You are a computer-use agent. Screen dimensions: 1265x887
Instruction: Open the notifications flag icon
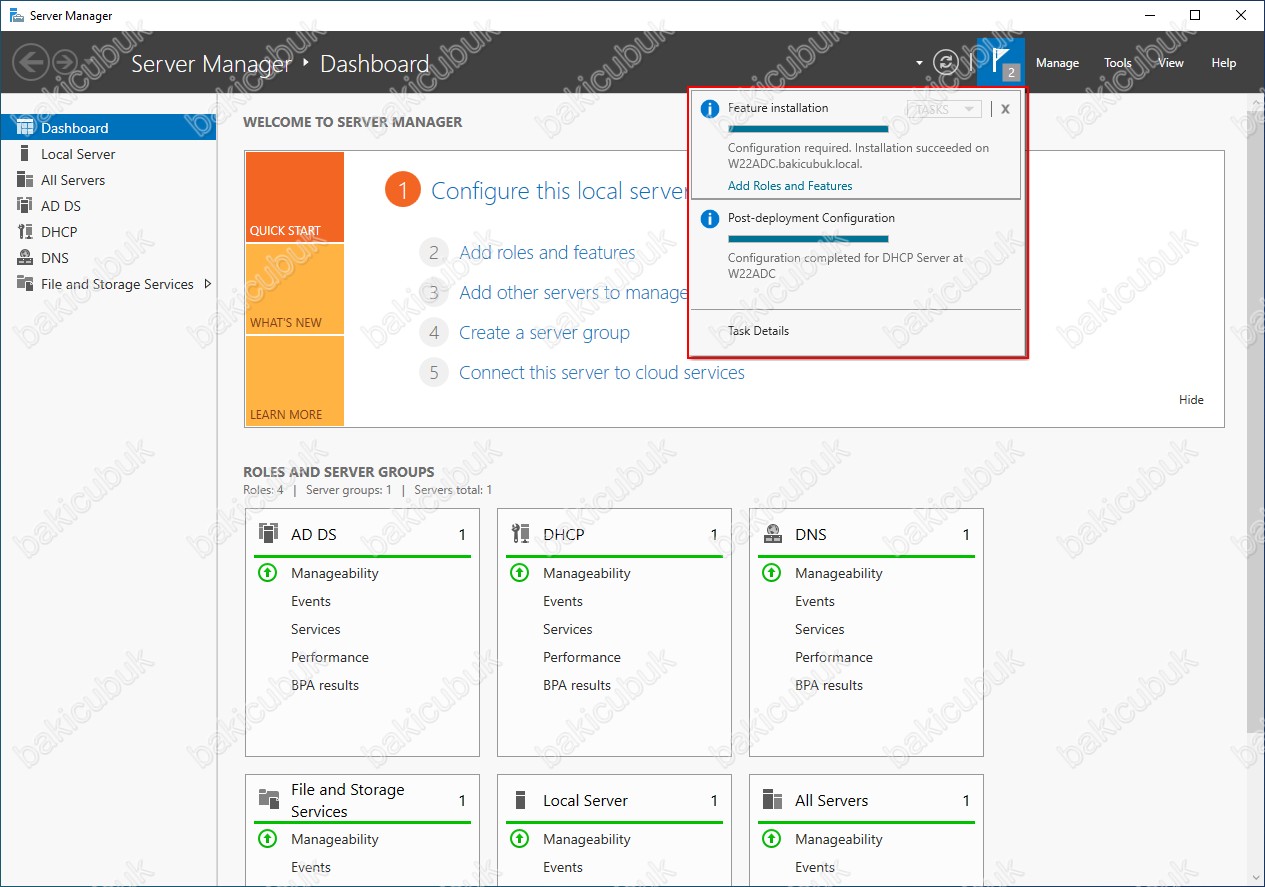tap(1001, 62)
